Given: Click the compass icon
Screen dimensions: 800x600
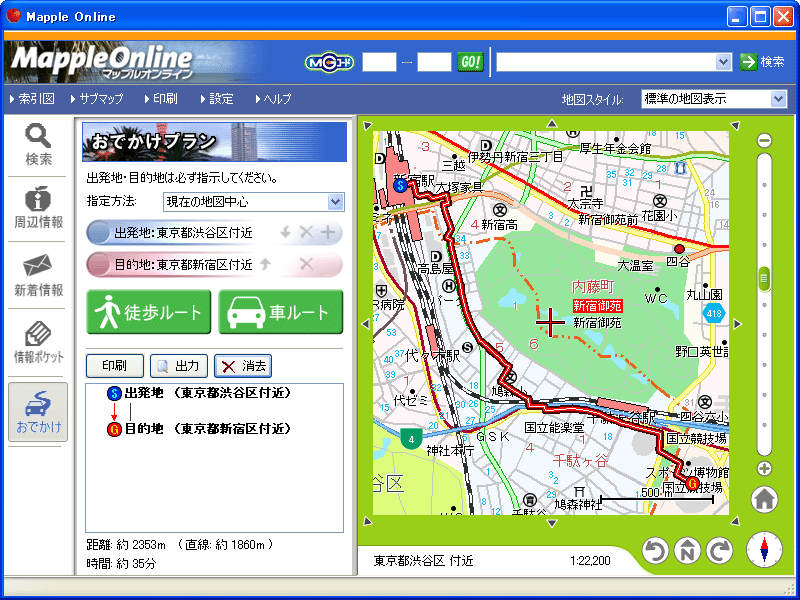Looking at the screenshot, I should [x=764, y=550].
